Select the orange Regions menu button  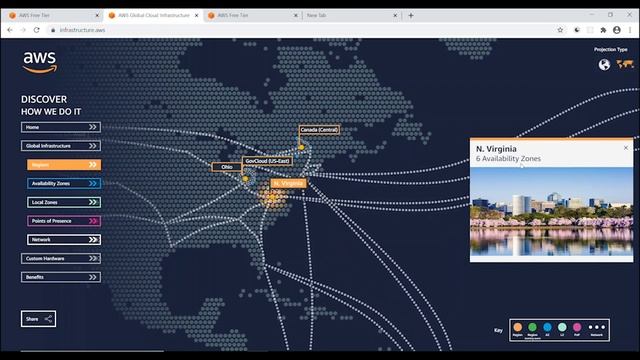coord(64,164)
